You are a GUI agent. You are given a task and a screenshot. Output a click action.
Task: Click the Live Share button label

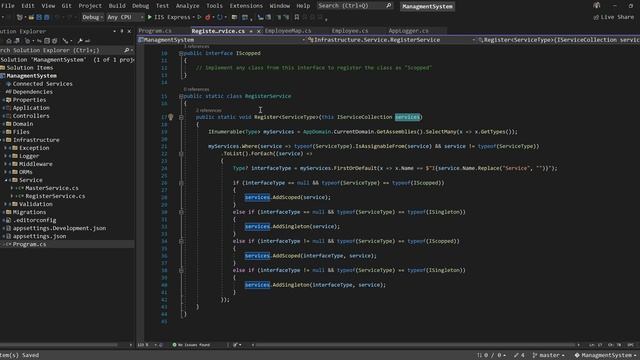(x=617, y=17)
